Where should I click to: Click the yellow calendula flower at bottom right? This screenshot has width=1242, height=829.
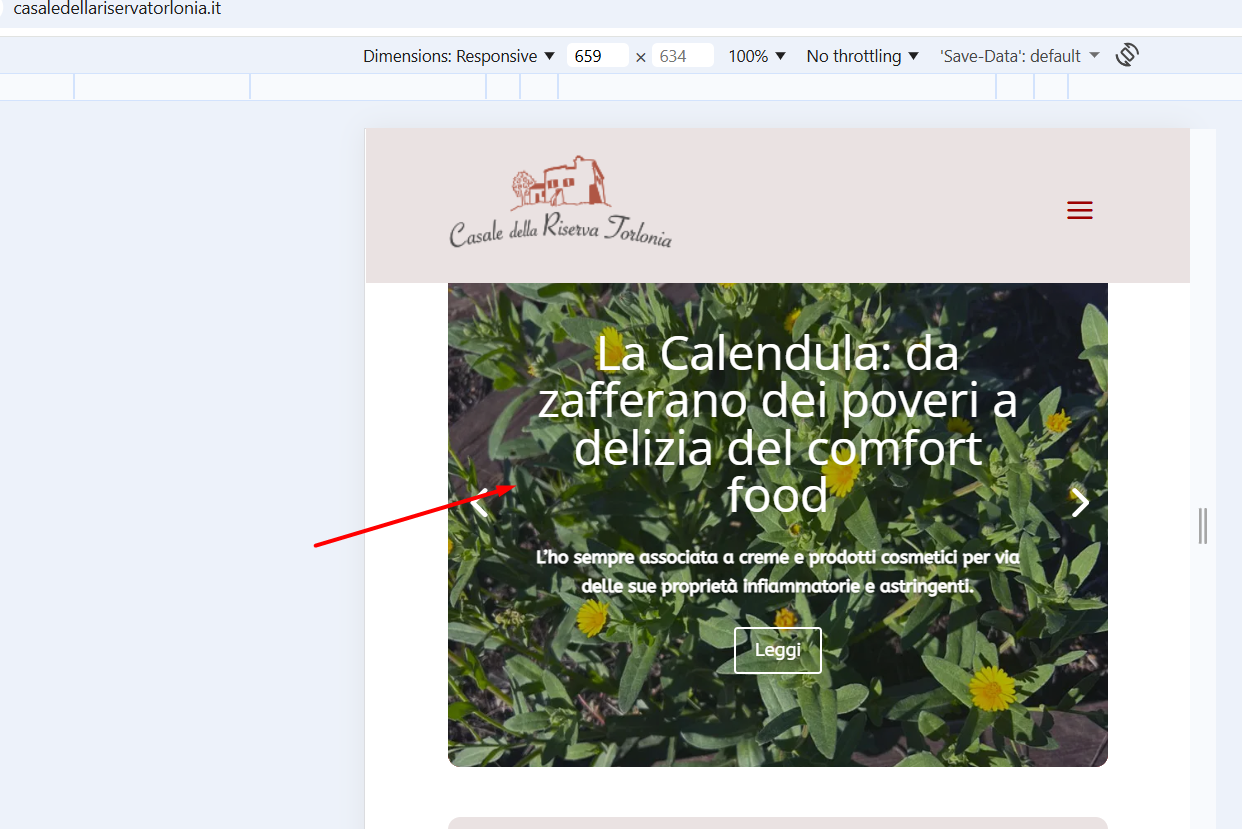(x=991, y=687)
